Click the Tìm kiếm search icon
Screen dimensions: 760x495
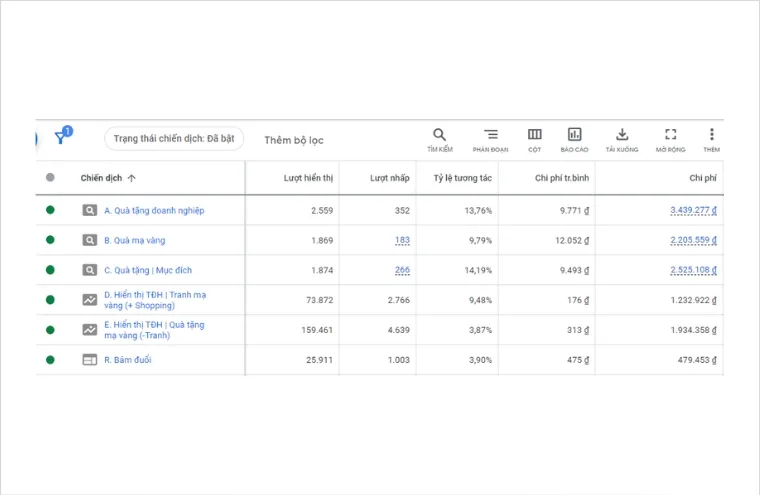pos(440,134)
